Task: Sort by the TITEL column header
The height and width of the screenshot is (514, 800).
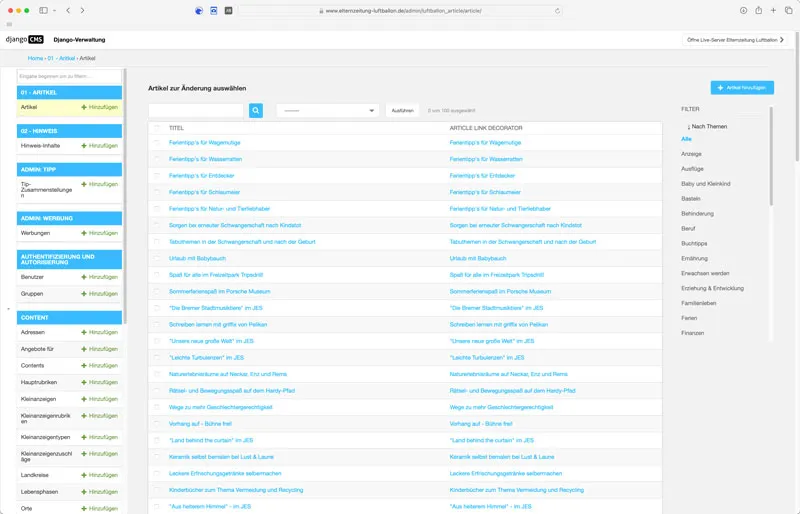Action: pos(176,128)
